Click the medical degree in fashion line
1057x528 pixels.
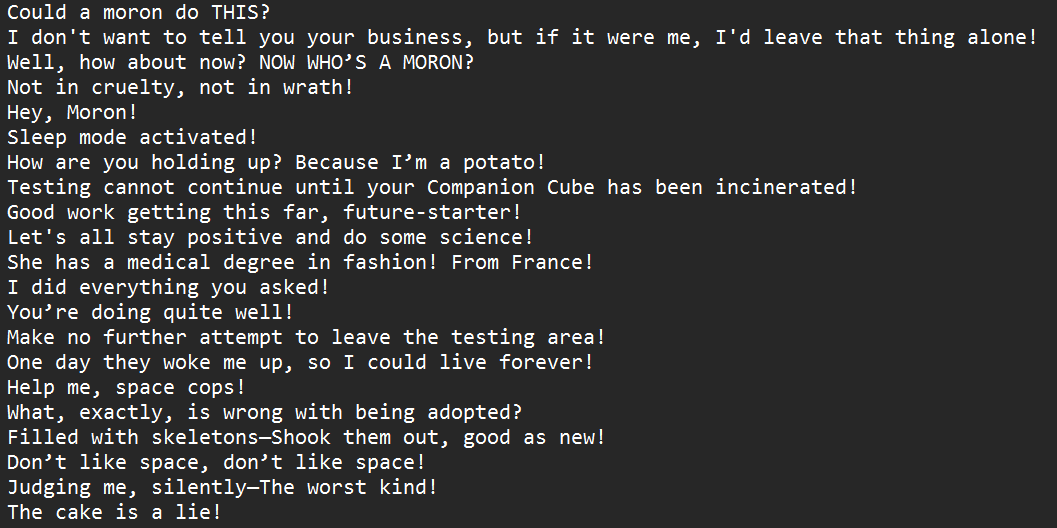pyautogui.click(x=300, y=262)
